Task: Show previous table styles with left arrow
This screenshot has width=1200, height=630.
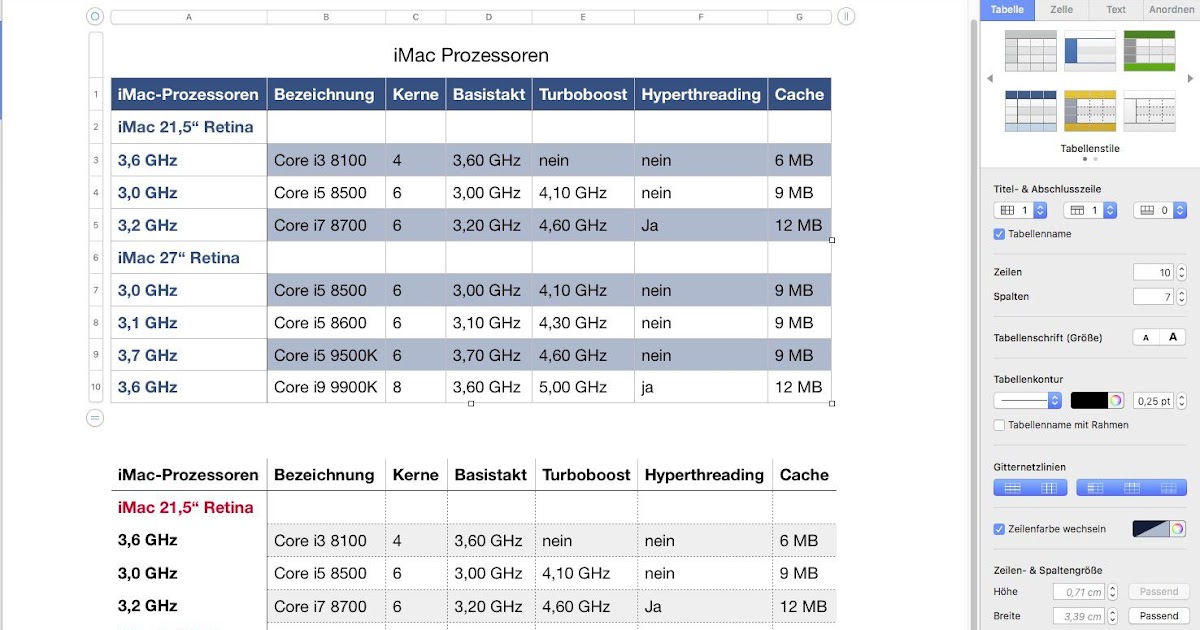Action: (990, 78)
